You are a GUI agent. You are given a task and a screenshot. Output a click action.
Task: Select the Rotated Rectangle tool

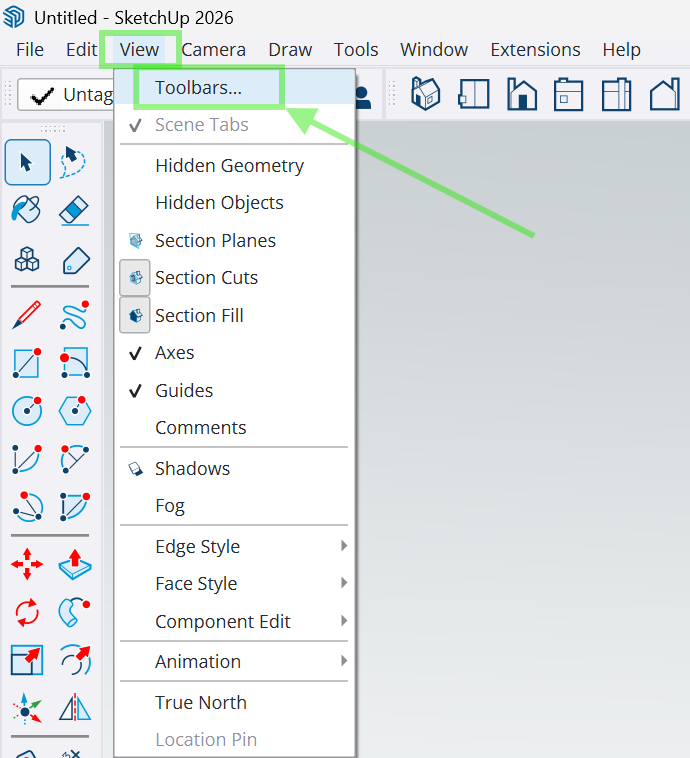pos(74,363)
